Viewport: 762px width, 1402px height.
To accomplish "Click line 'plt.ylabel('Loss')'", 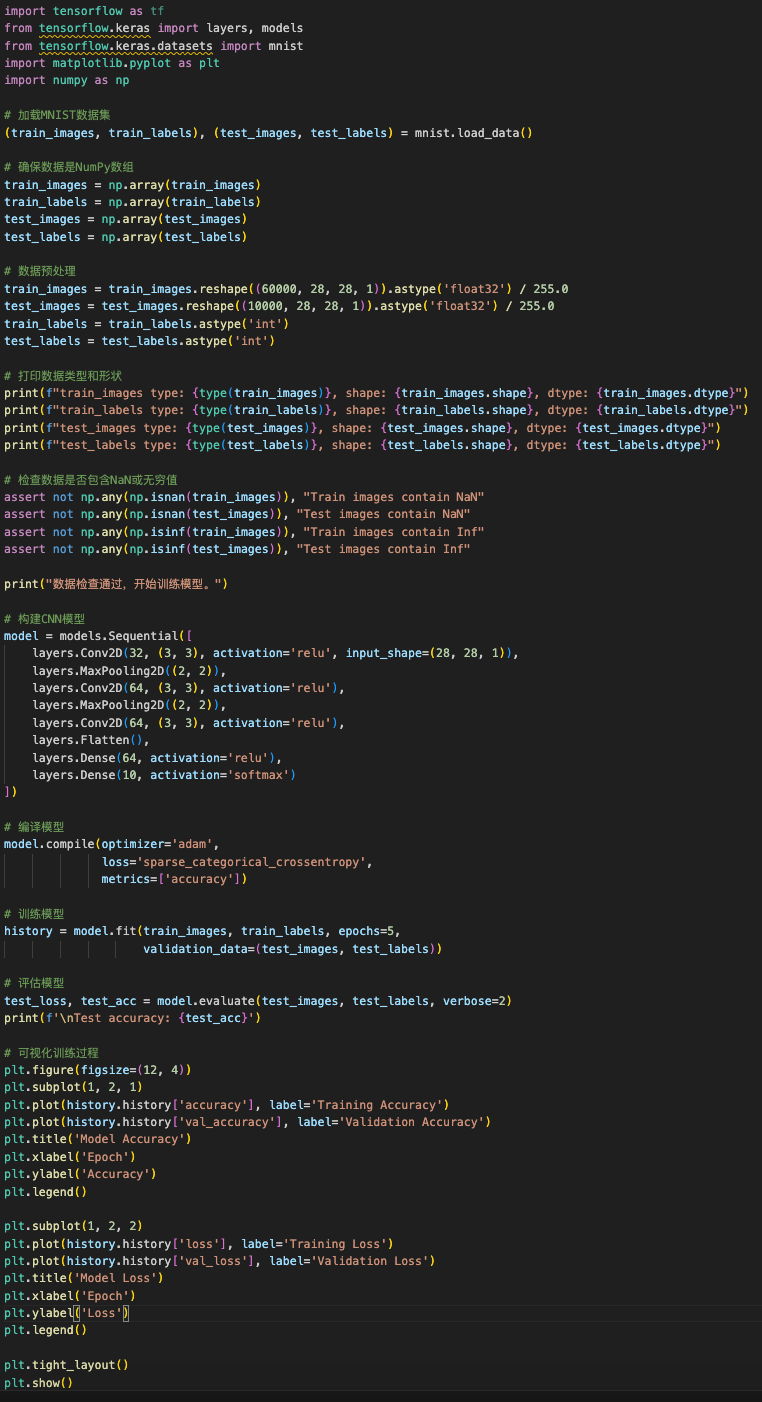I will coord(67,1313).
